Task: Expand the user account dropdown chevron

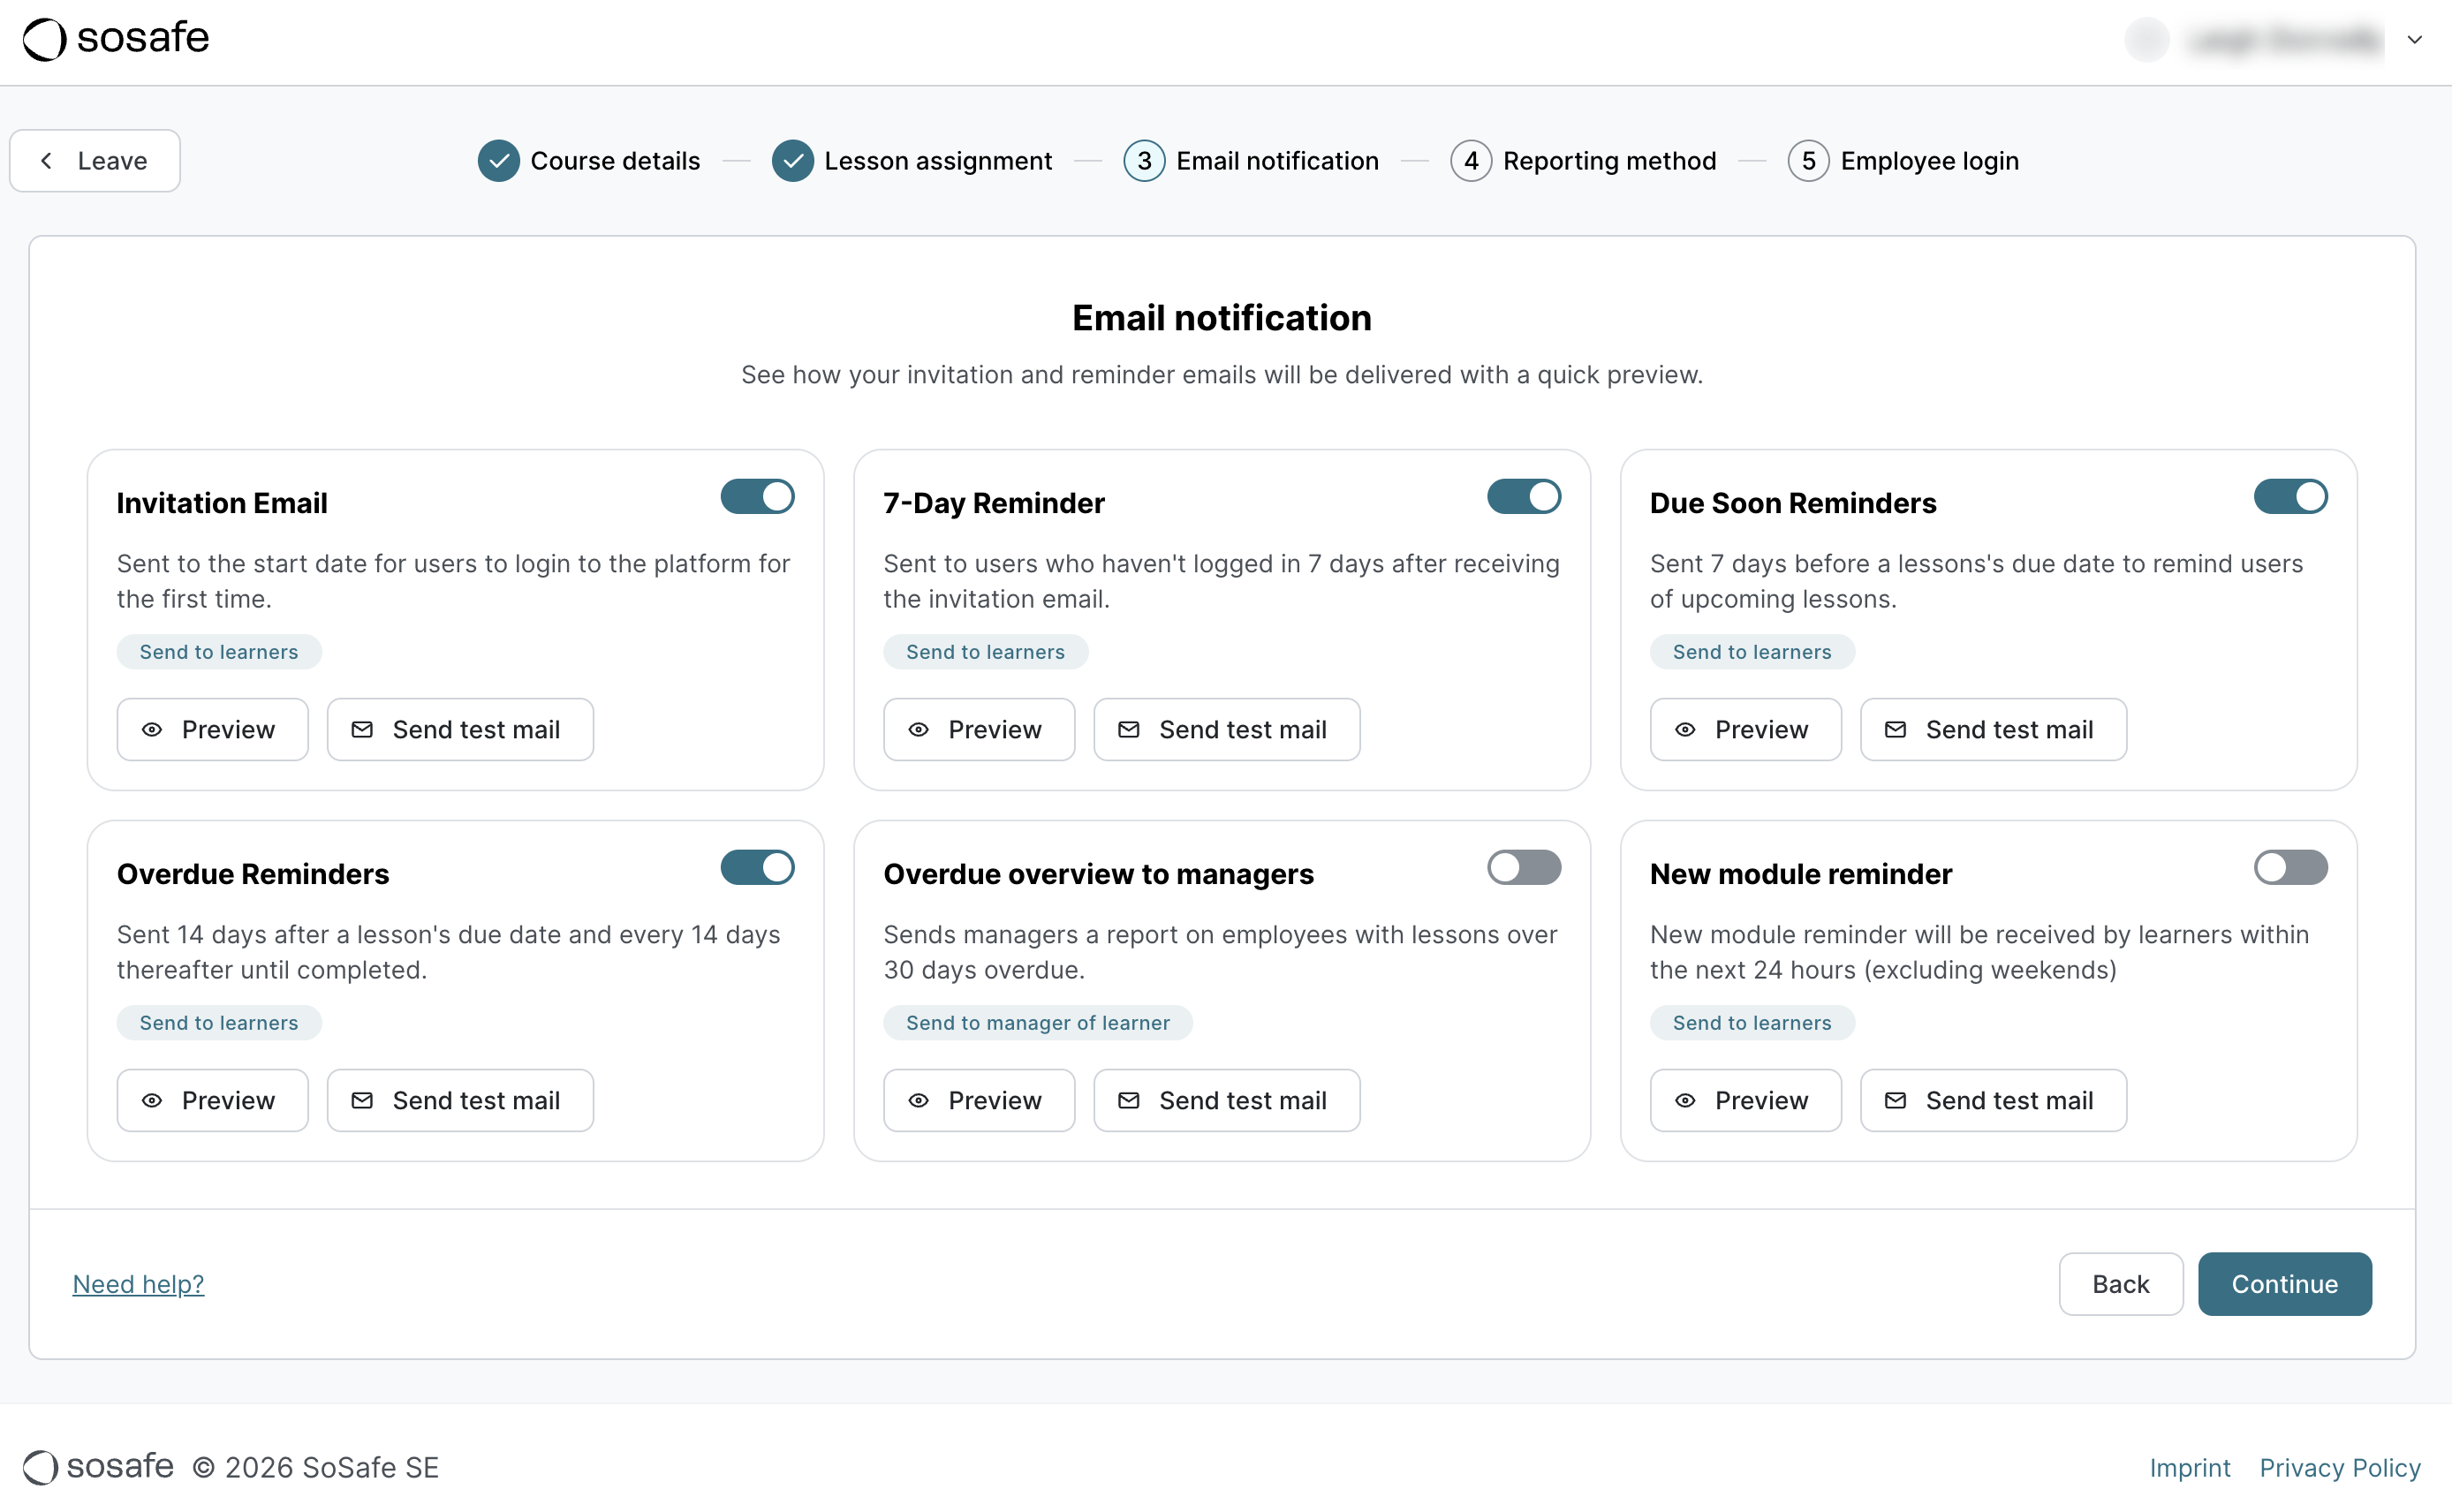Action: 2414,41
